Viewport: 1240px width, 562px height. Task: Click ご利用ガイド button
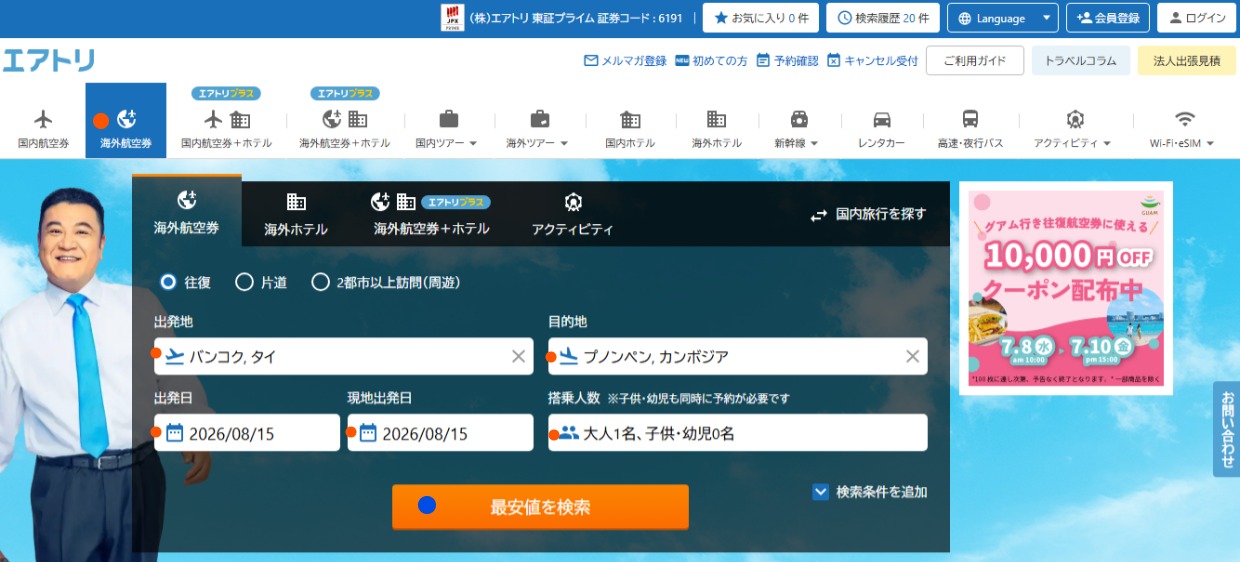975,60
